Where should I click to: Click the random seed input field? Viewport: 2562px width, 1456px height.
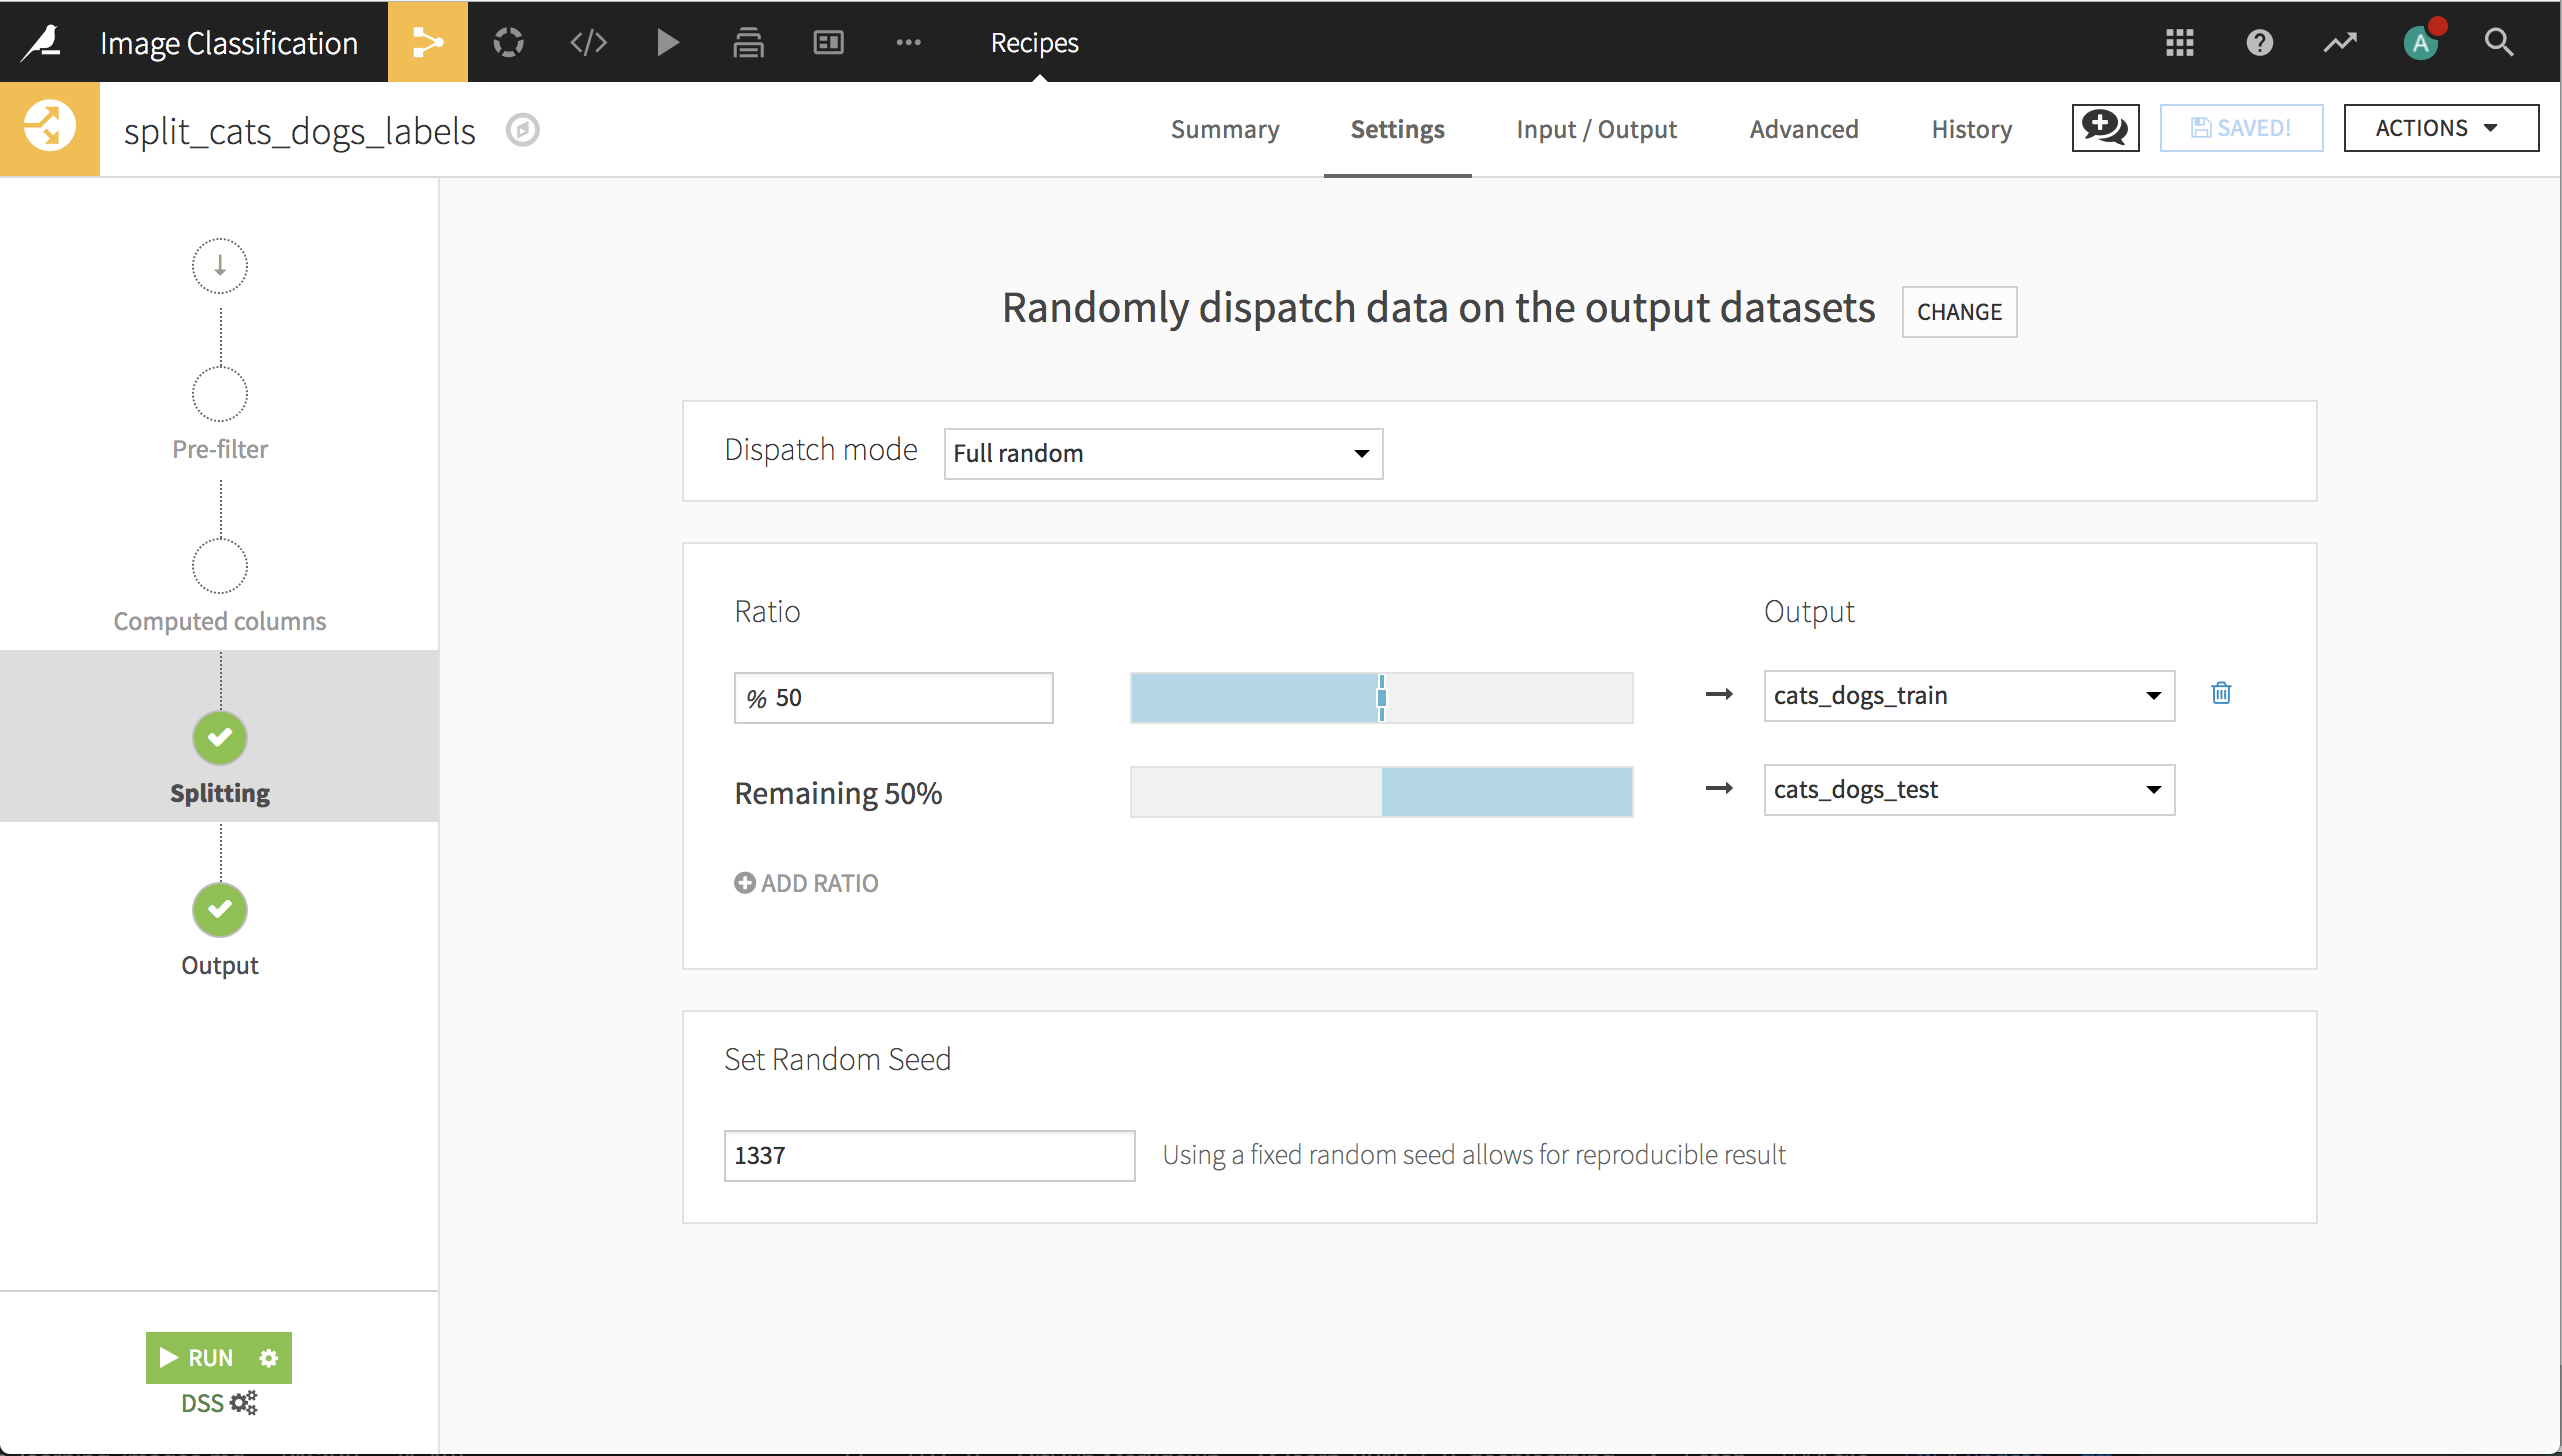click(927, 1155)
